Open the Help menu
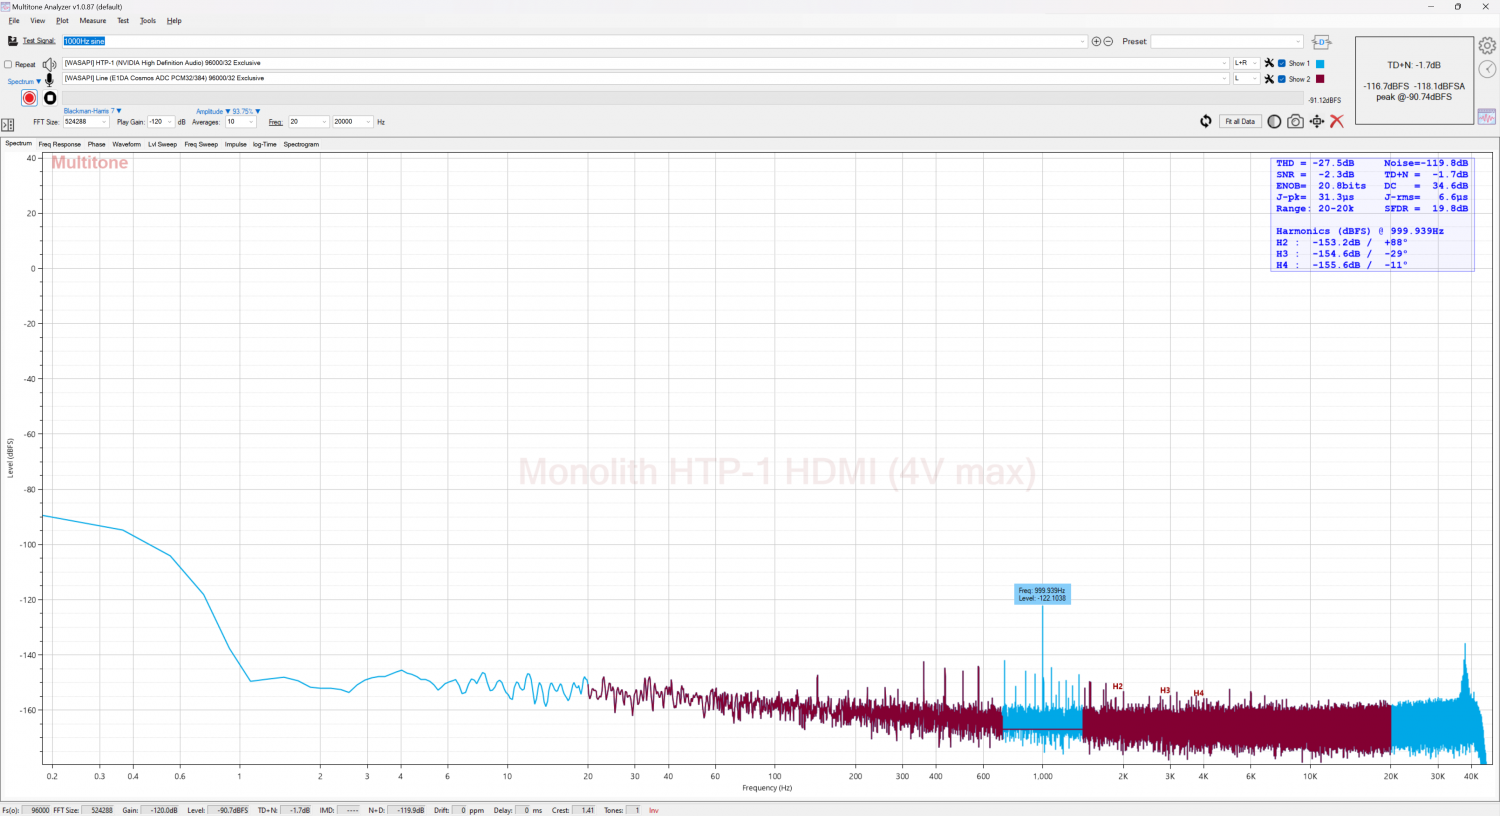The width and height of the screenshot is (1500, 816). point(174,20)
